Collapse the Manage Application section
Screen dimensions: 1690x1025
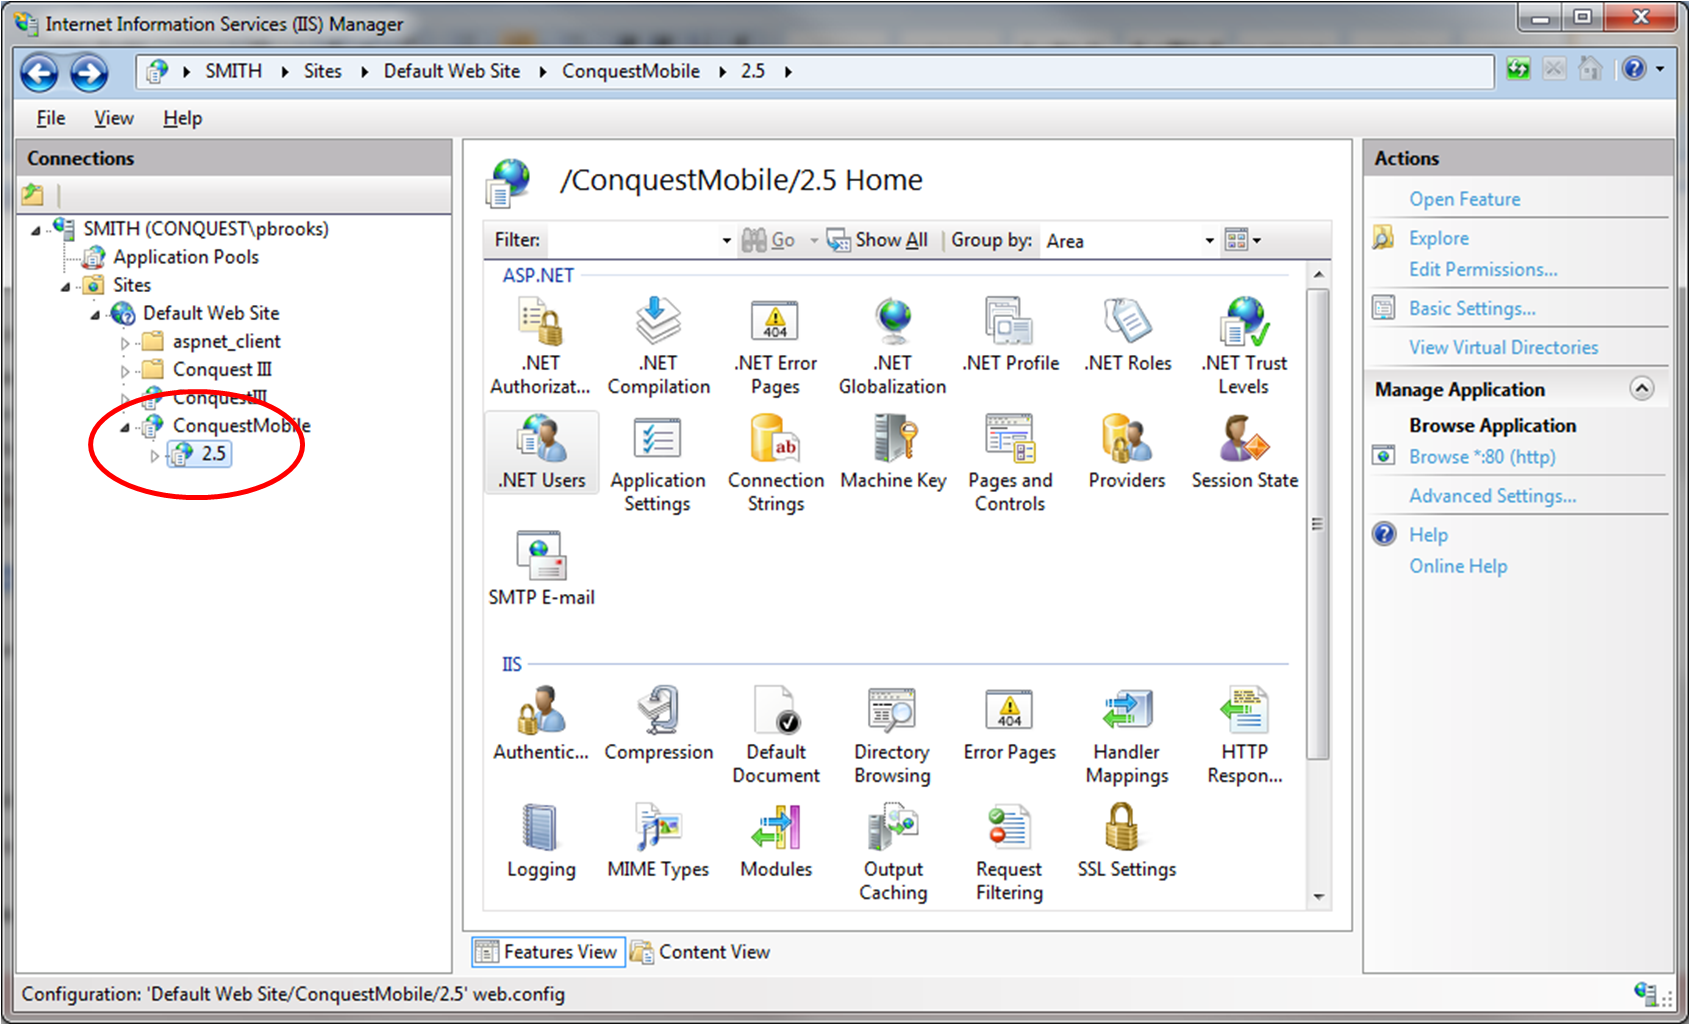pyautogui.click(x=1641, y=388)
